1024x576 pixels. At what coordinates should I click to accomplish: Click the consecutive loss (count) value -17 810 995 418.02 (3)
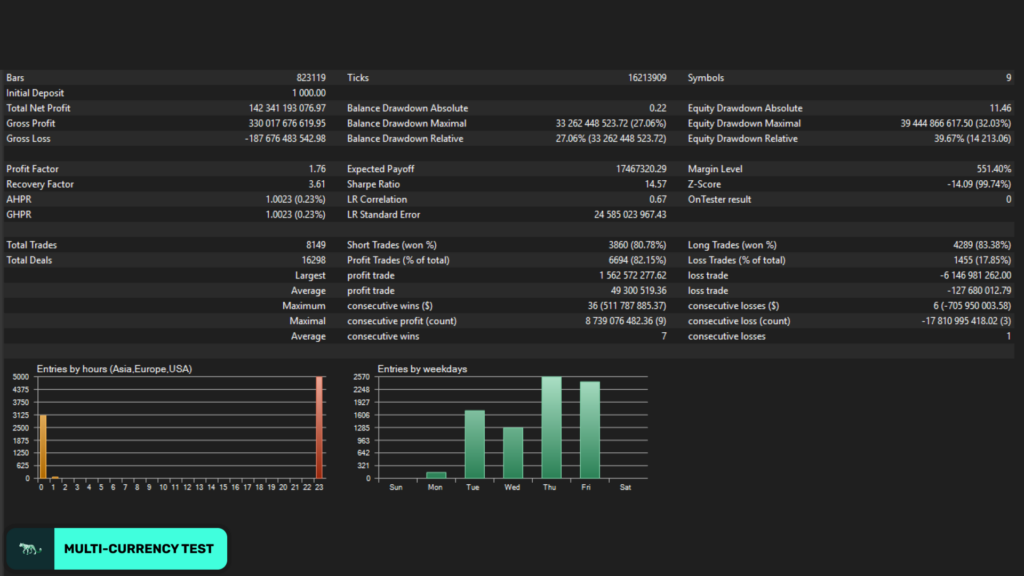coord(966,321)
